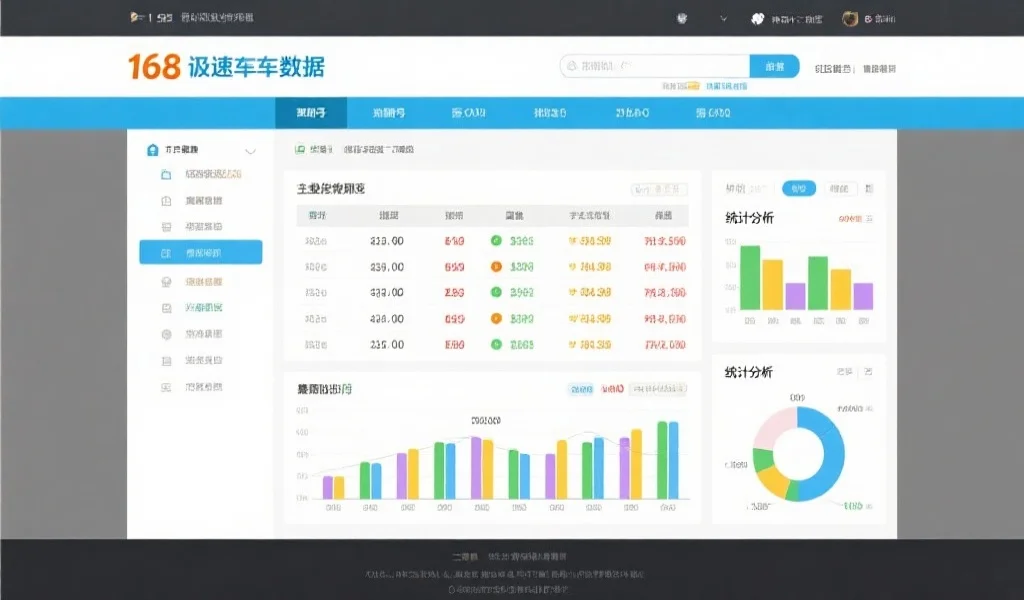This screenshot has width=1024, height=600.
Task: Click the last icon at the sidebar bottom
Action: tap(166, 387)
